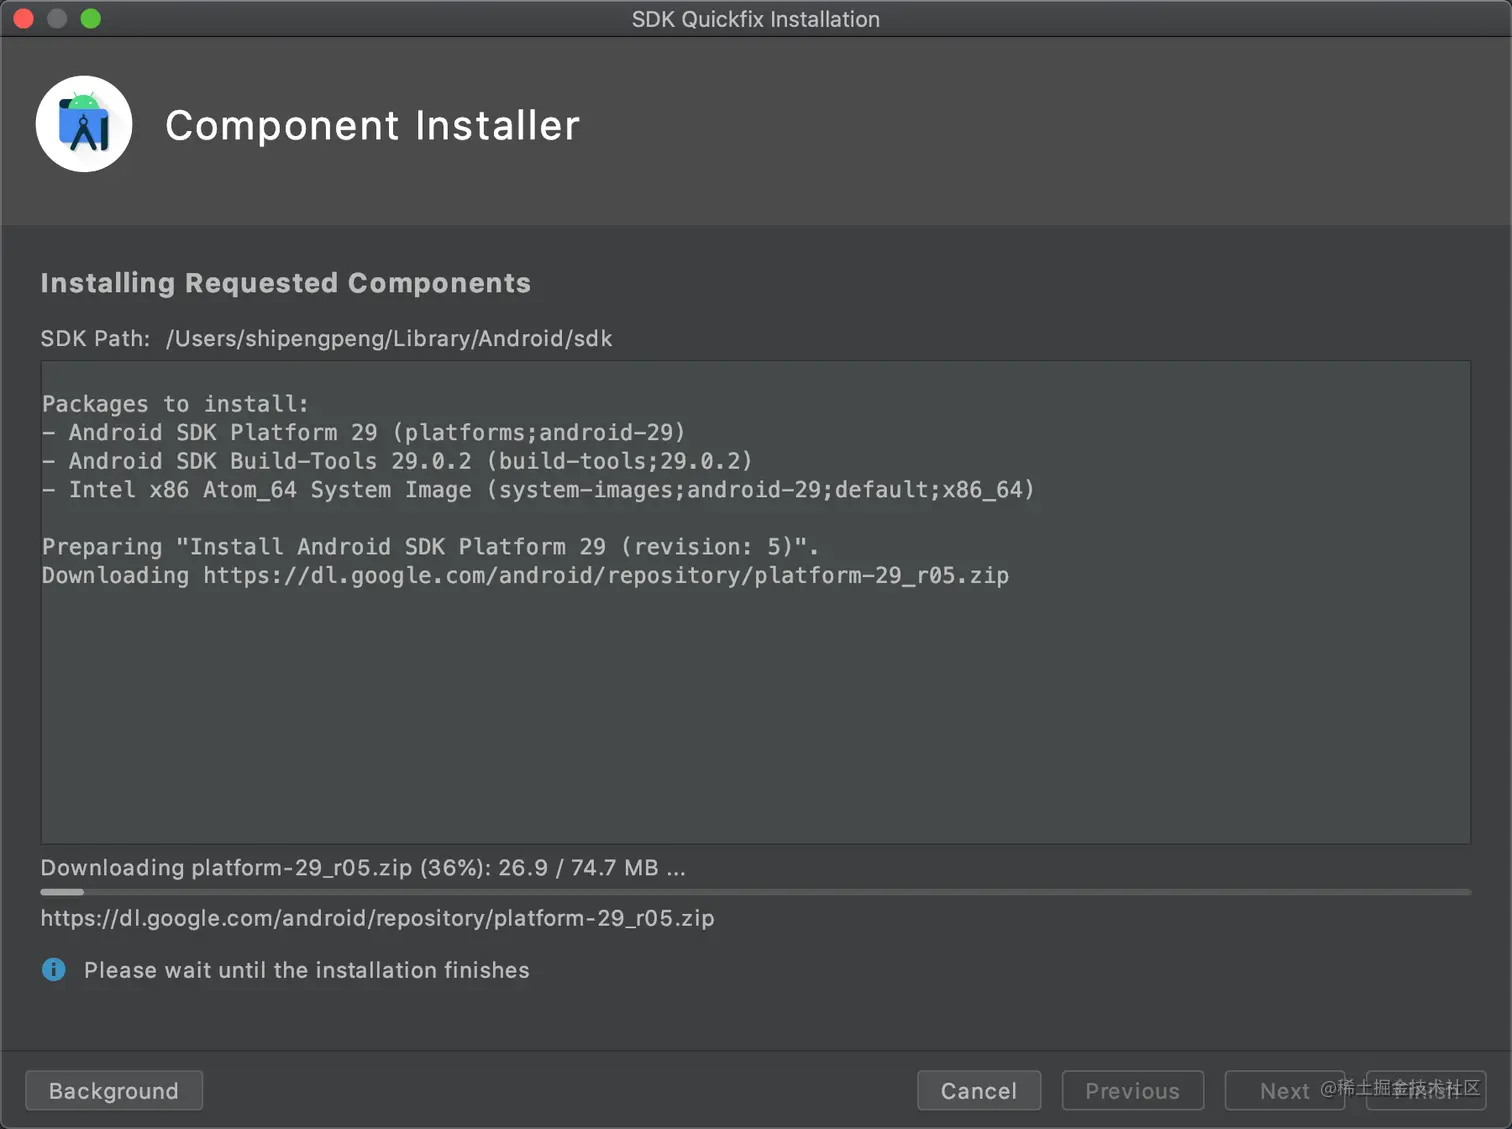
Task: Click the Android Studio logo icon
Action: [x=84, y=124]
